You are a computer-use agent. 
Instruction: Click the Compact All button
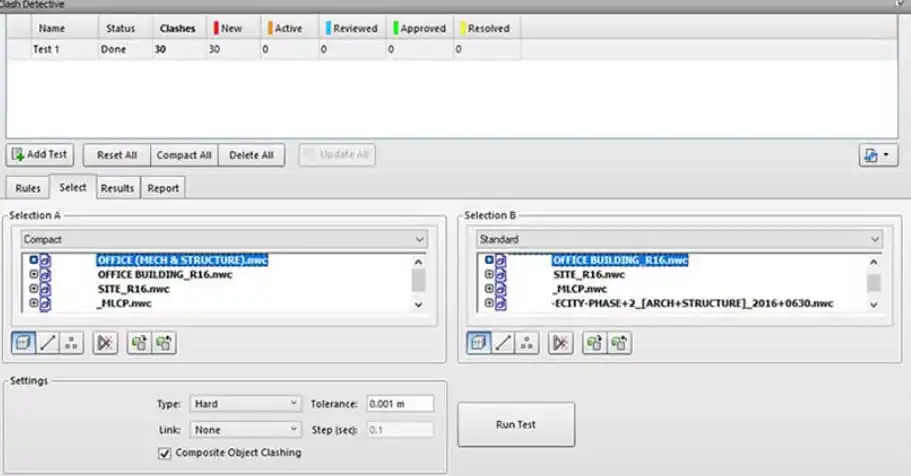click(184, 155)
